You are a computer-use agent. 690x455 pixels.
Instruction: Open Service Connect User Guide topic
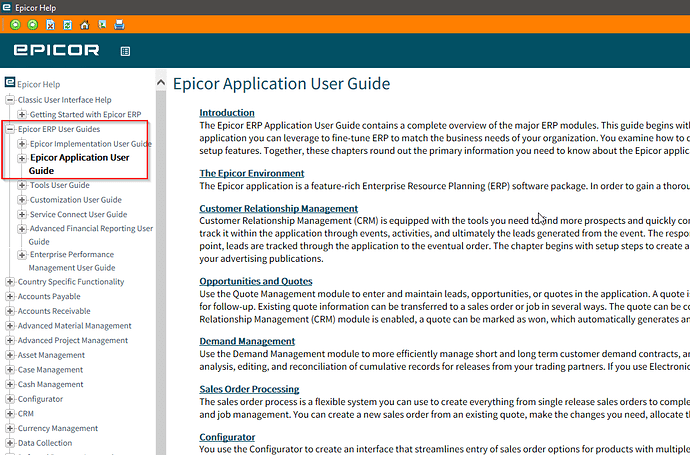(78, 214)
